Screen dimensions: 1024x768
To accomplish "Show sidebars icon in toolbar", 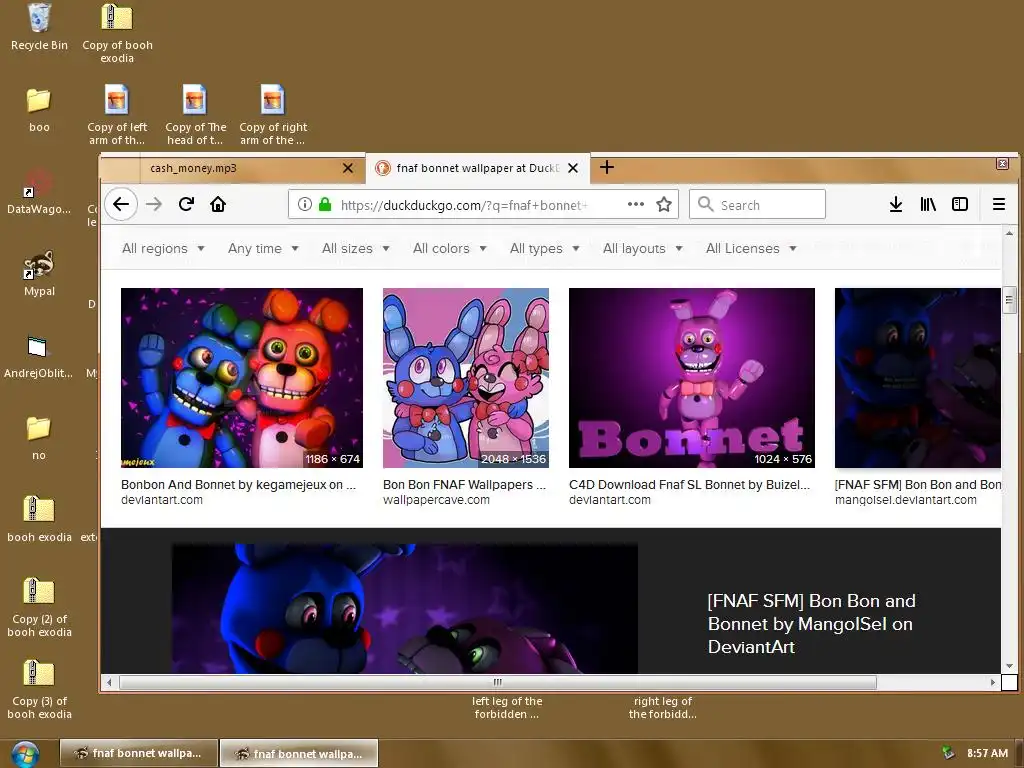I will [x=960, y=204].
